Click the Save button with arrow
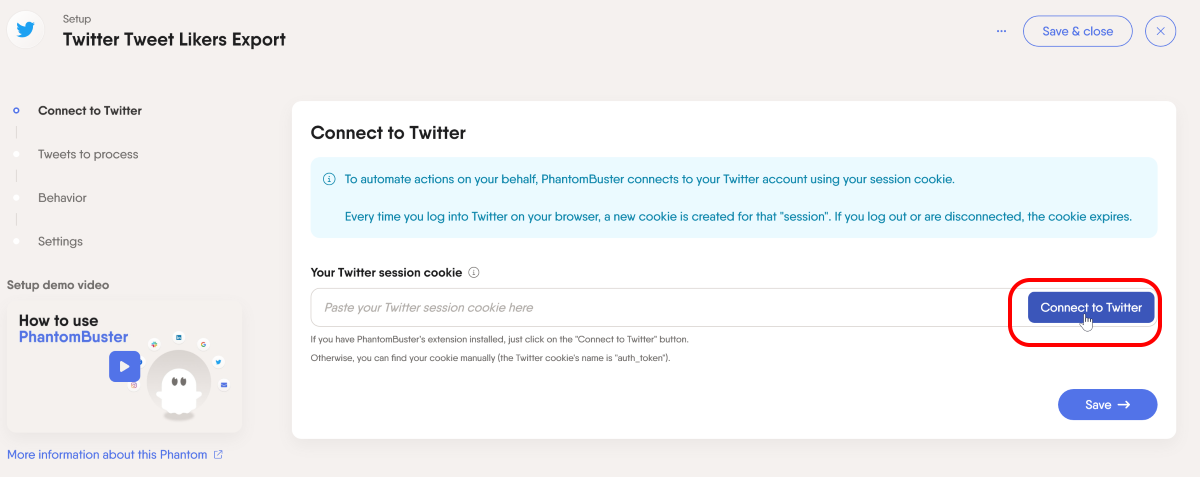 [1107, 405]
